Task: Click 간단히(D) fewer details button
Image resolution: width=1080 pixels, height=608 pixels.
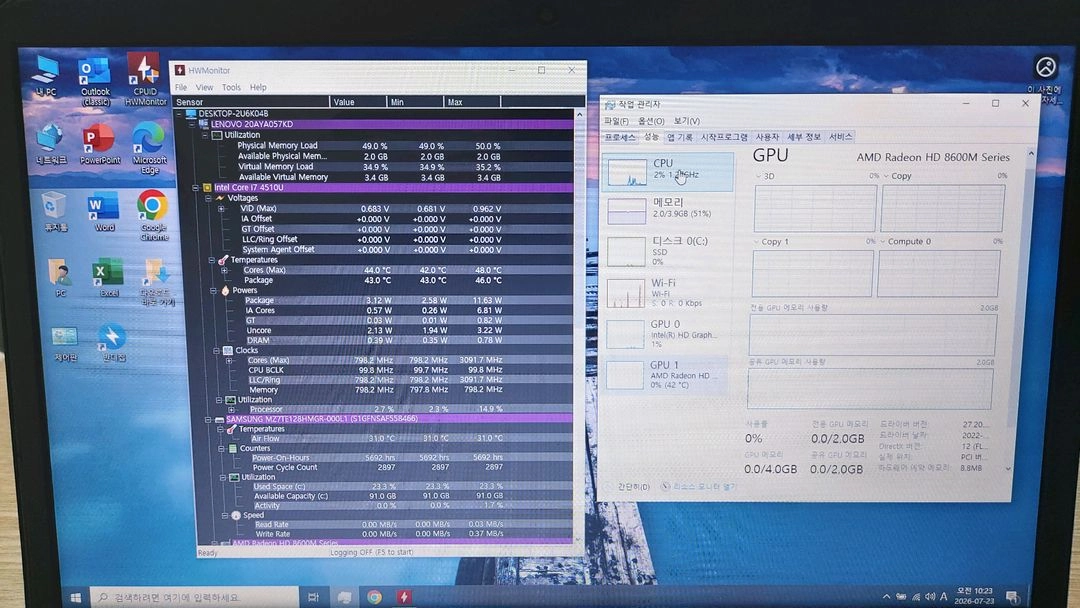Action: pos(628,487)
